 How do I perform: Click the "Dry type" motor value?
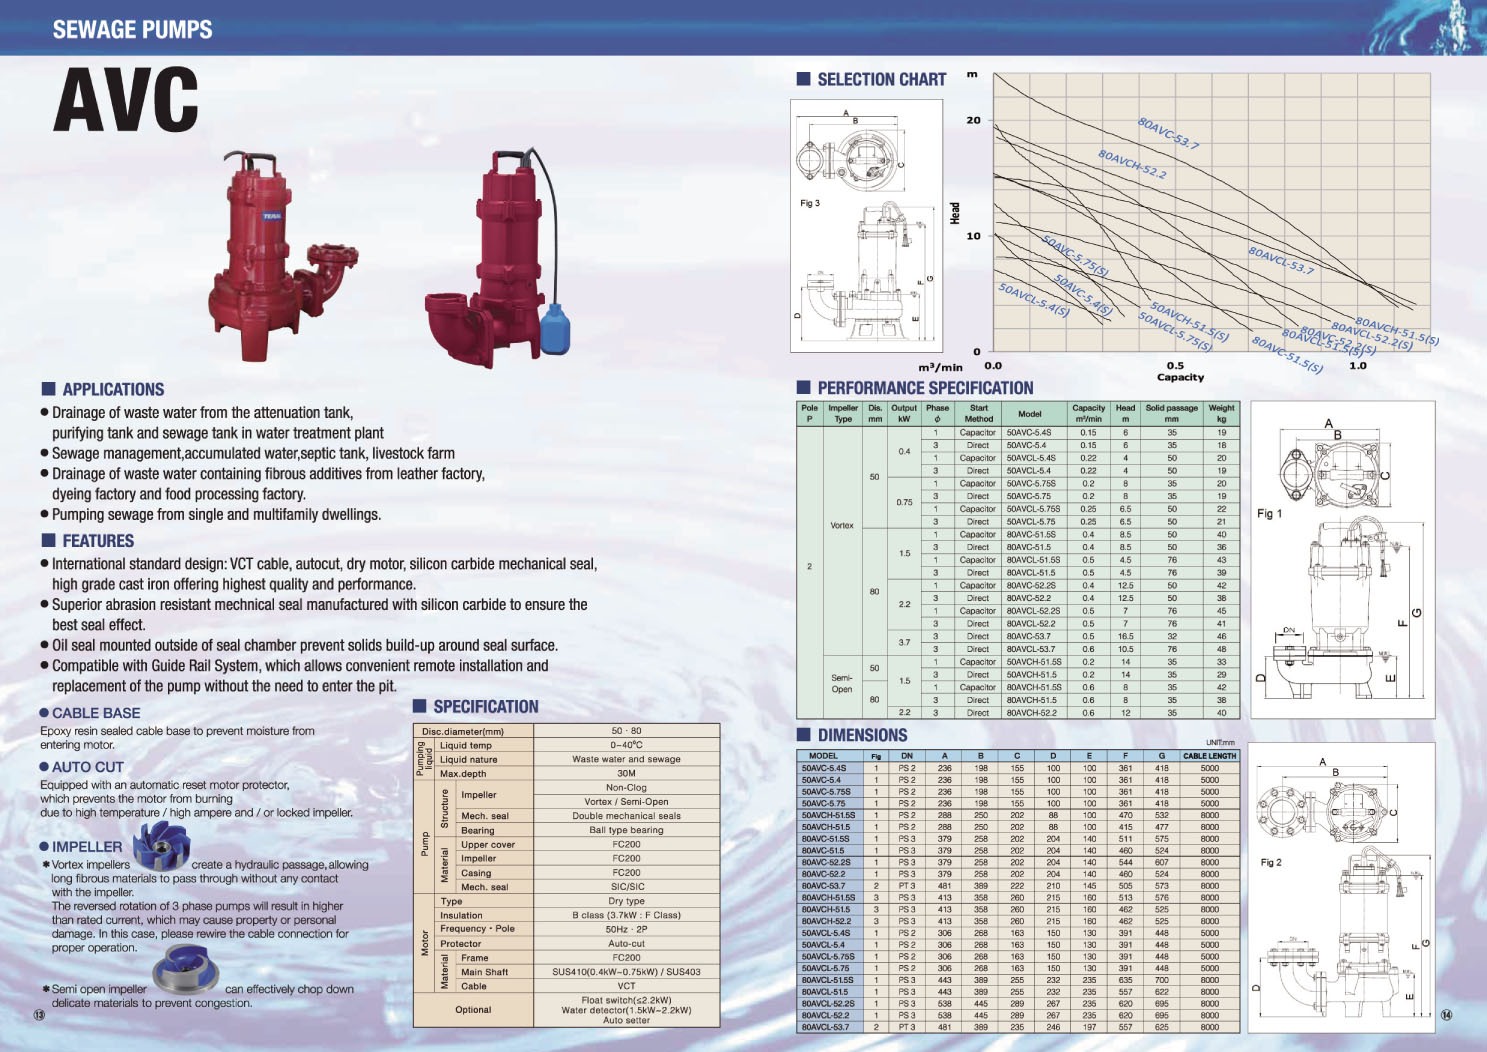point(626,901)
